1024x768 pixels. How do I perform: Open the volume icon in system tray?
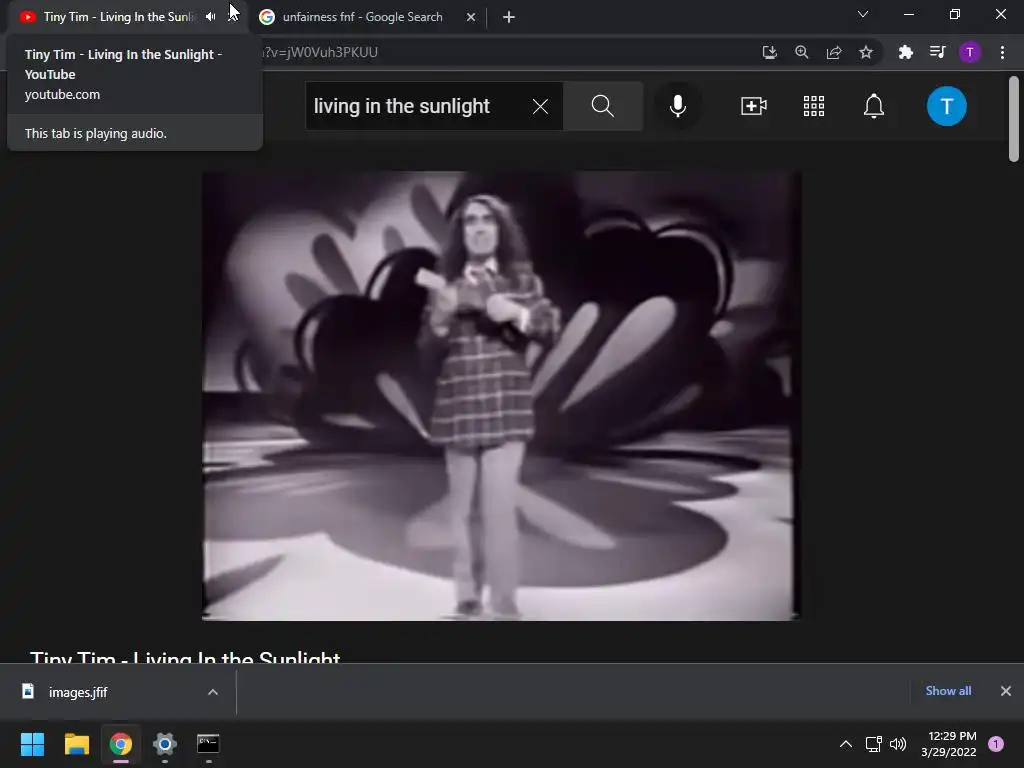899,744
